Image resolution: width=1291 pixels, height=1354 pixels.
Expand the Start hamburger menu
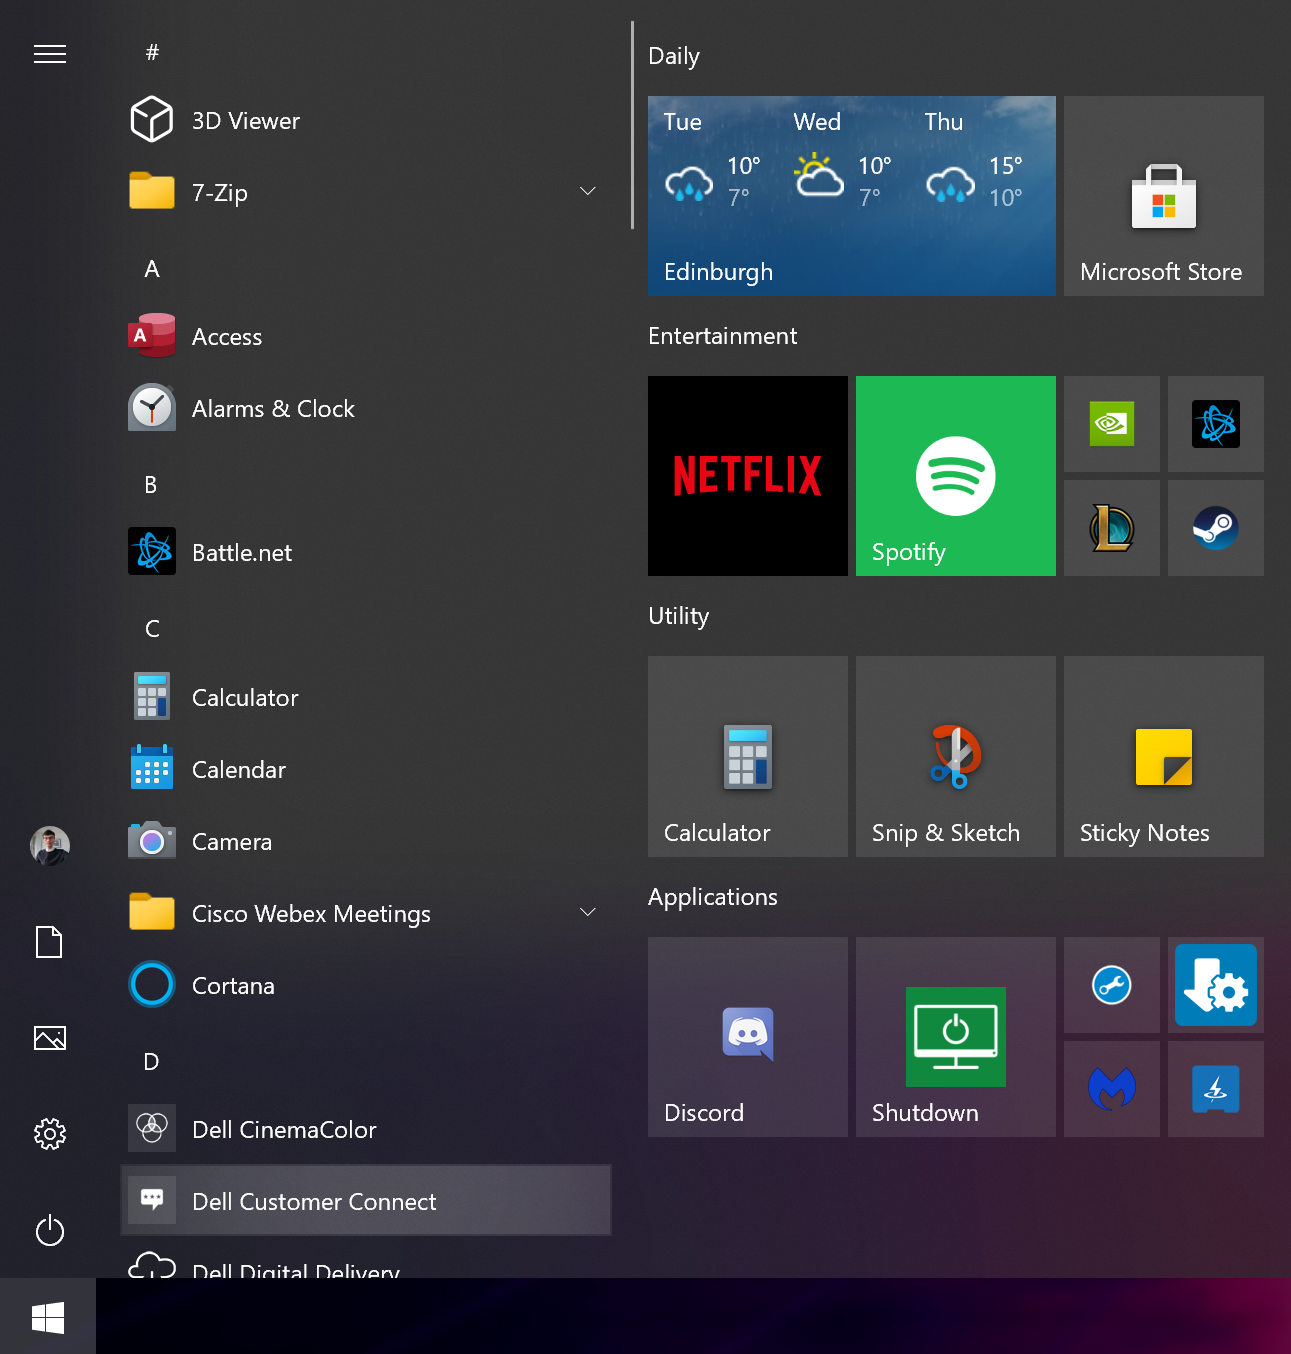pos(50,53)
